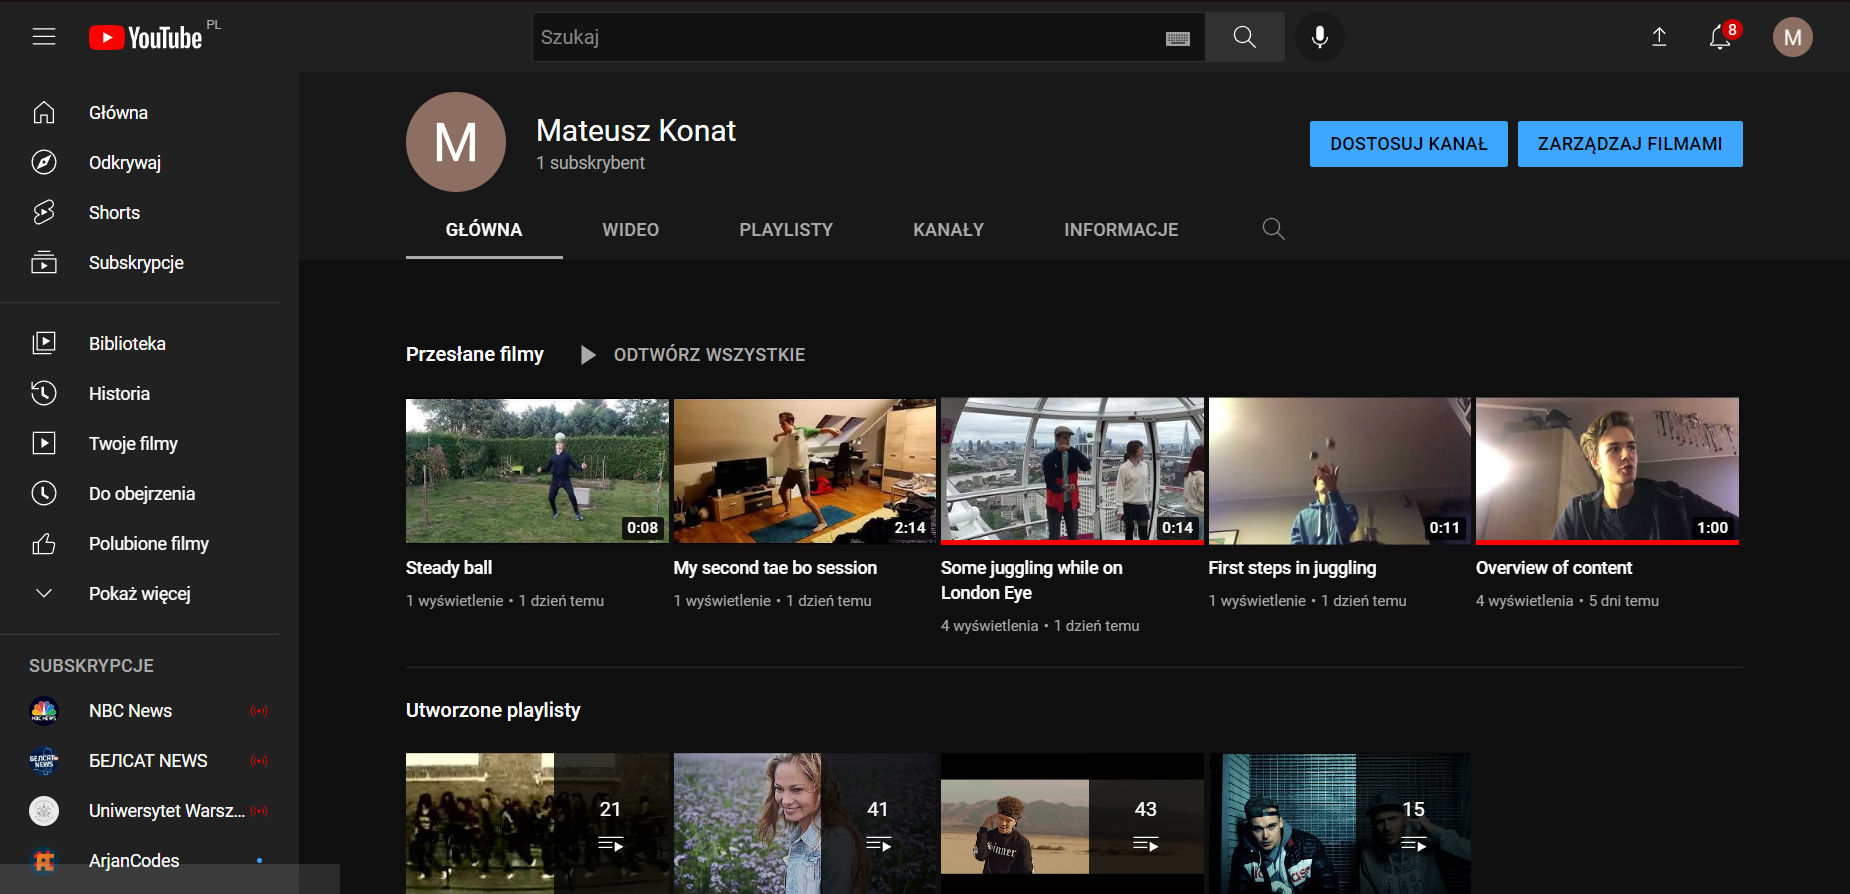
Task: Open the Steady ball video title
Action: click(x=449, y=568)
